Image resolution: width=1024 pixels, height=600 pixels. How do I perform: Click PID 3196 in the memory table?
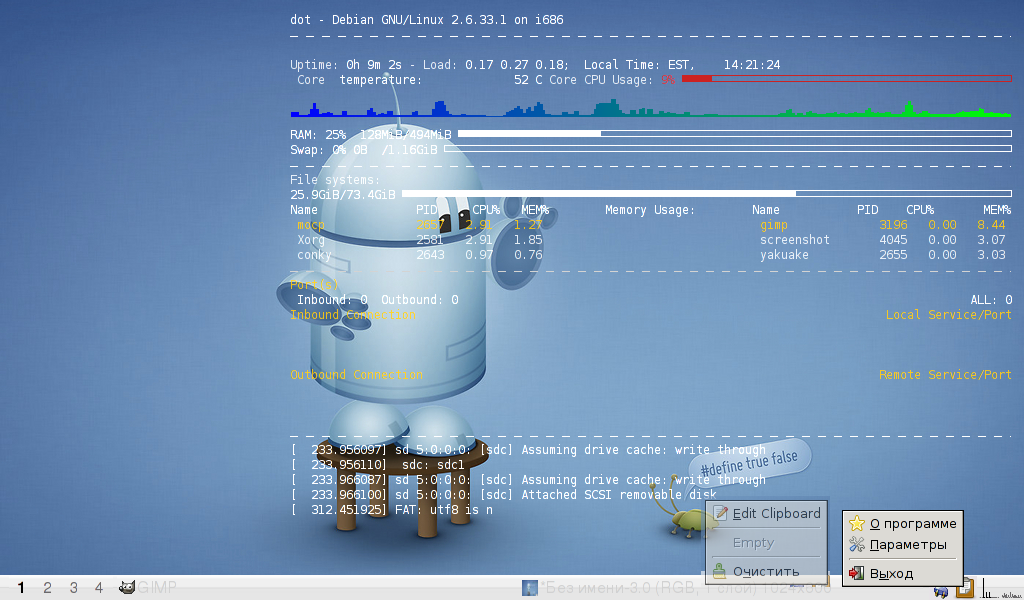pos(893,225)
